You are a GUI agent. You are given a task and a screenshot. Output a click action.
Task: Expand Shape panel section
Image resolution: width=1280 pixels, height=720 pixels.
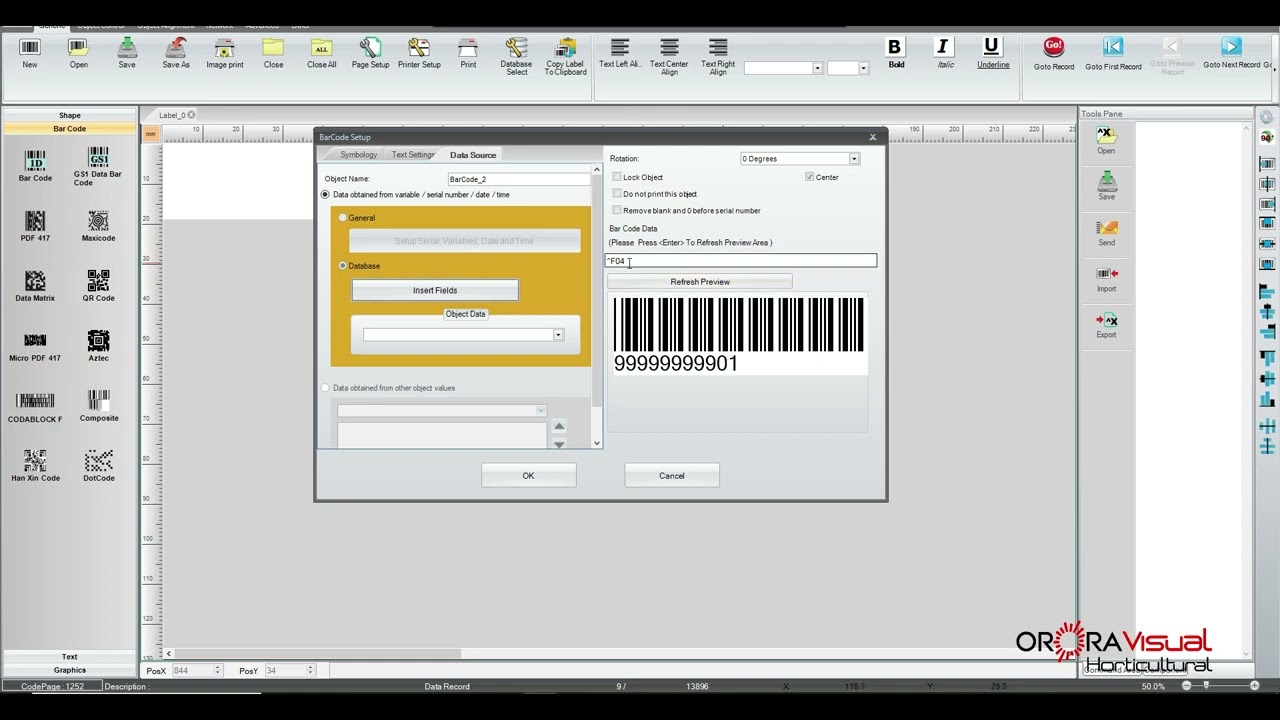[x=69, y=115]
